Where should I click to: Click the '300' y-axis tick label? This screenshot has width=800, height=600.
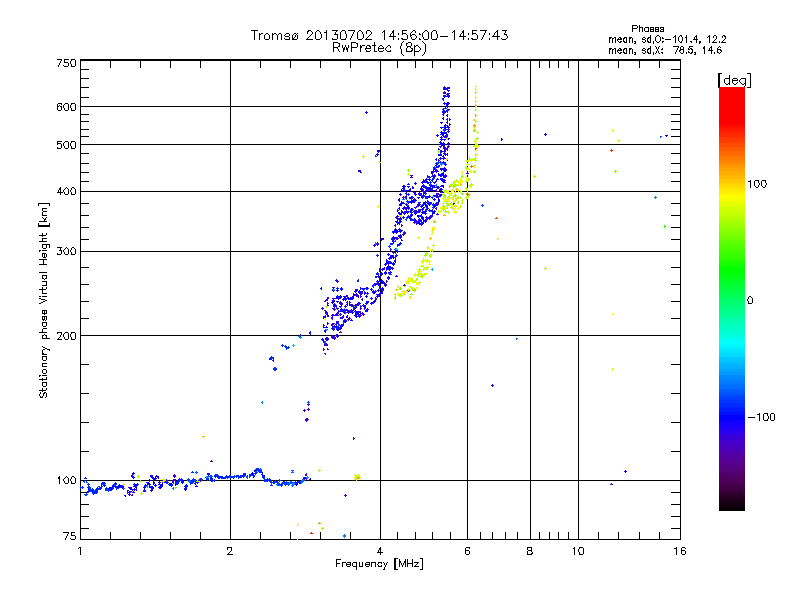[x=66, y=252]
